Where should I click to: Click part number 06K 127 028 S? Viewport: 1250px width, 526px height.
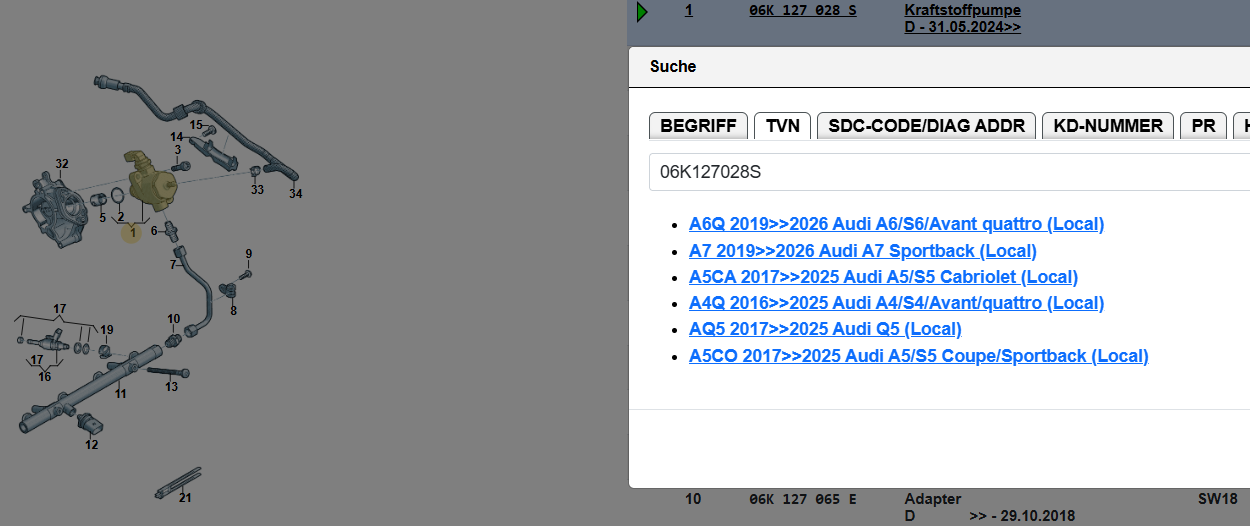[x=802, y=11]
